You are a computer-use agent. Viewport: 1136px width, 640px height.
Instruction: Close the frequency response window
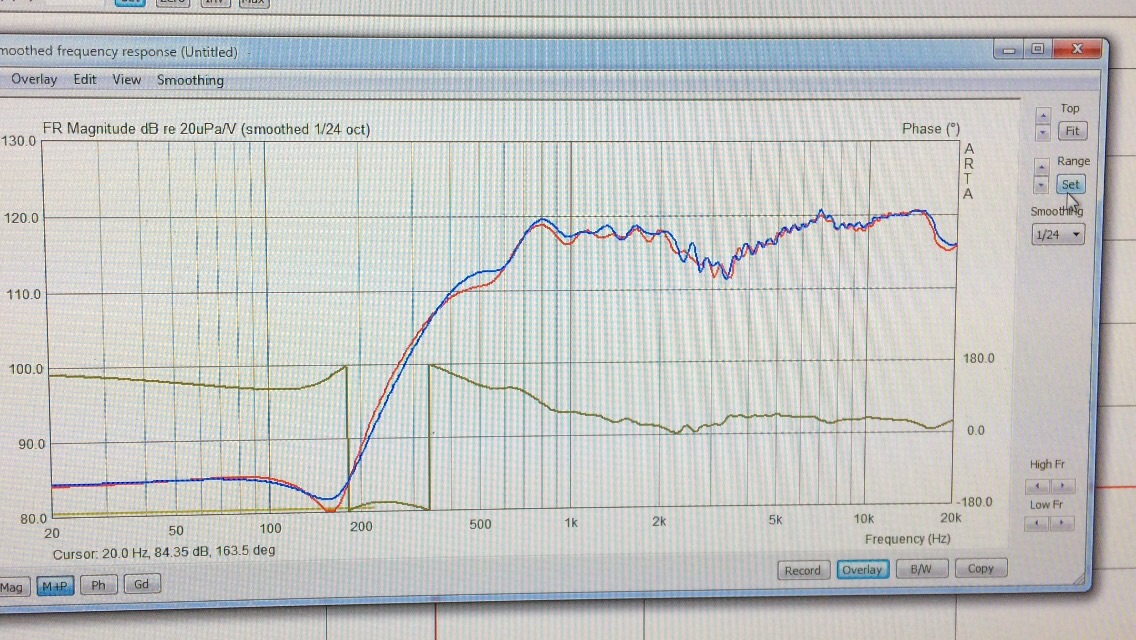click(1077, 49)
